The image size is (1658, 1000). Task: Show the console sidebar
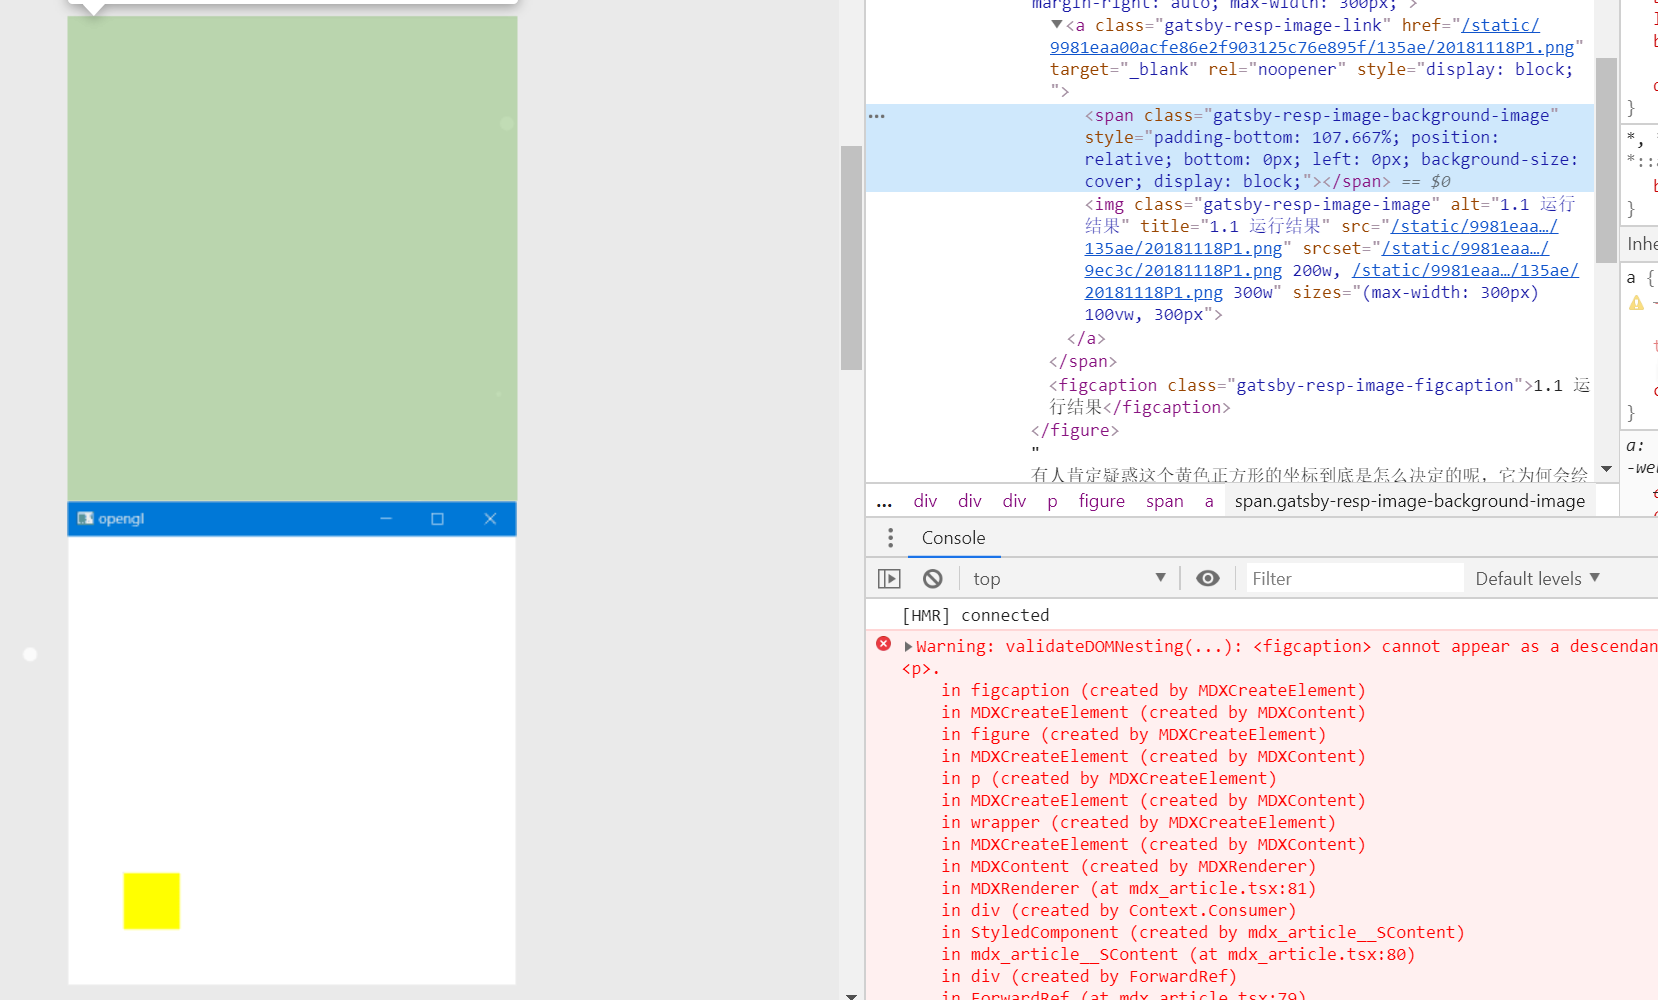coord(889,578)
